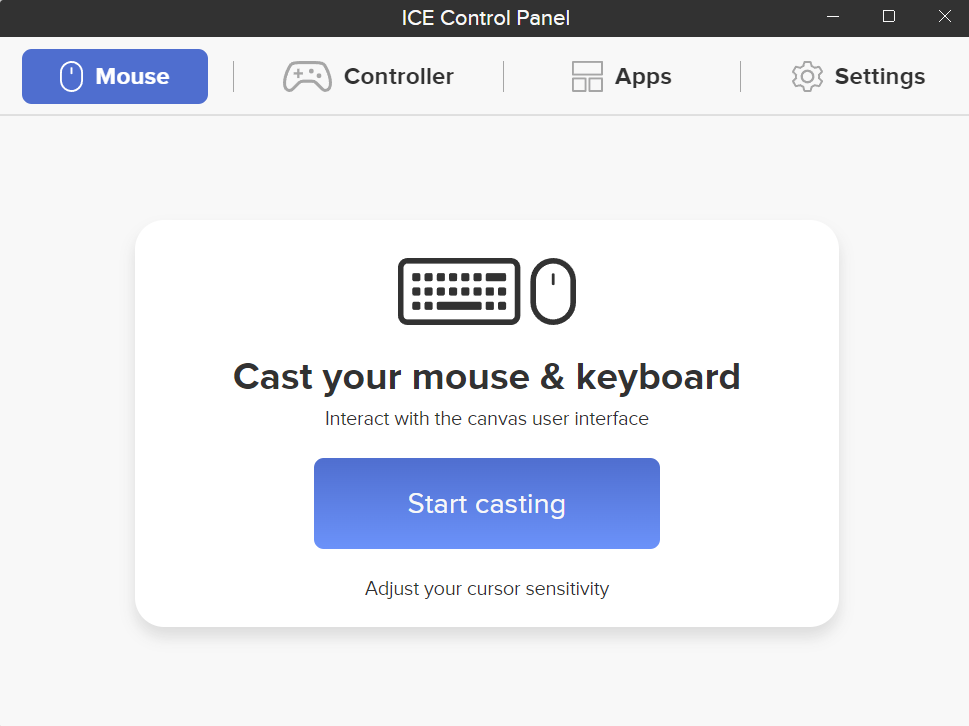The width and height of the screenshot is (969, 726).
Task: Click the gamepad icon next to Controller
Action: (306, 76)
